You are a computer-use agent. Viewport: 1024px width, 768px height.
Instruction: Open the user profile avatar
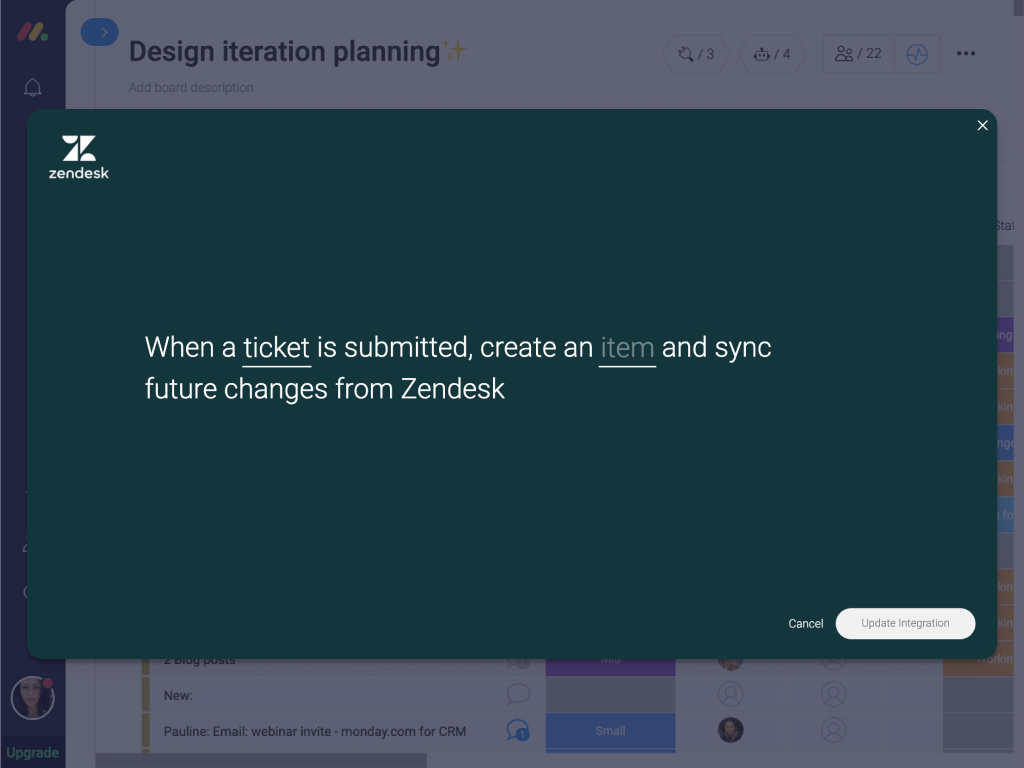(x=32, y=698)
